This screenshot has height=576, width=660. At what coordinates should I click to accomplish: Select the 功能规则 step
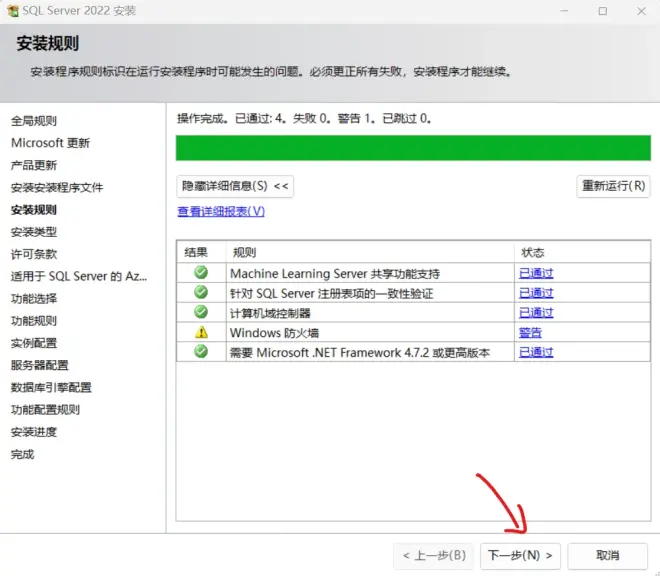pos(34,321)
